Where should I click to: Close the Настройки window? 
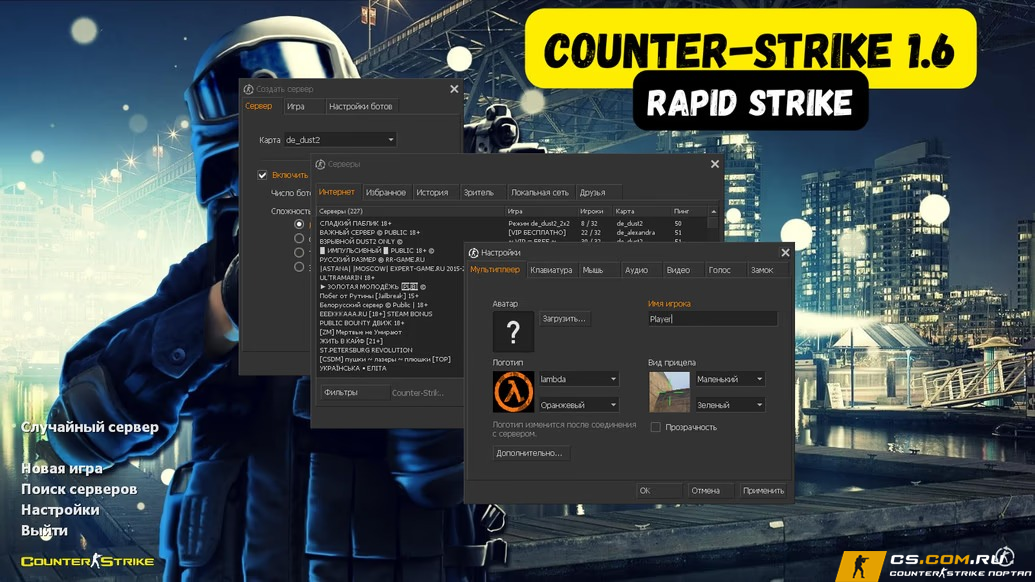click(x=785, y=253)
